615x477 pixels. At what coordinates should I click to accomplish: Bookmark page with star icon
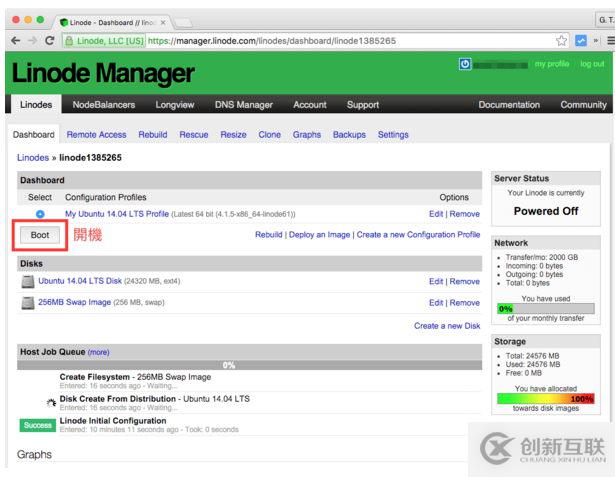click(x=561, y=40)
